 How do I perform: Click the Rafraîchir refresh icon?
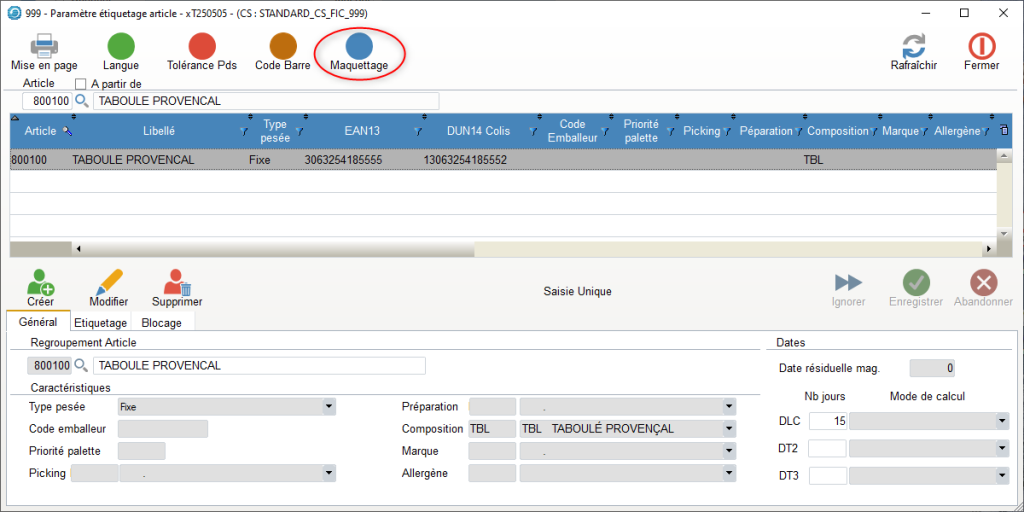click(x=913, y=46)
